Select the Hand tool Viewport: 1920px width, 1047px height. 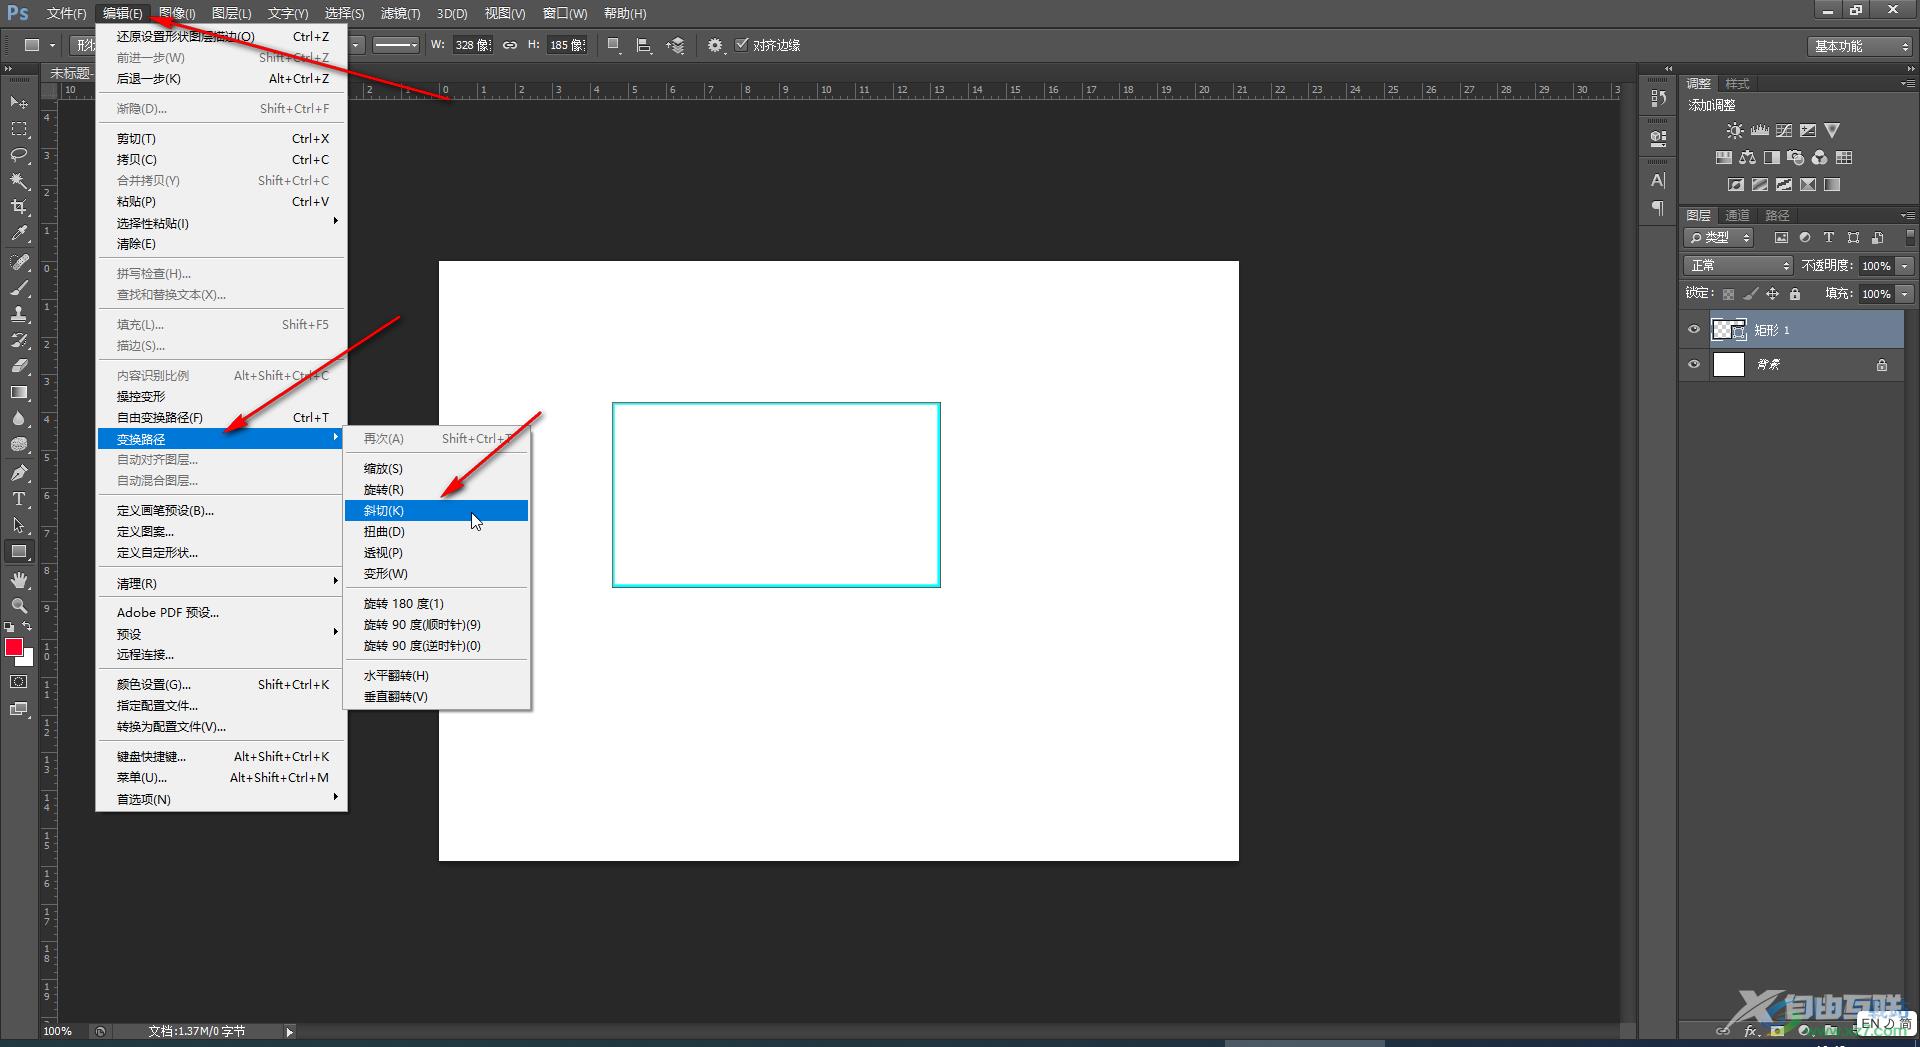click(19, 580)
